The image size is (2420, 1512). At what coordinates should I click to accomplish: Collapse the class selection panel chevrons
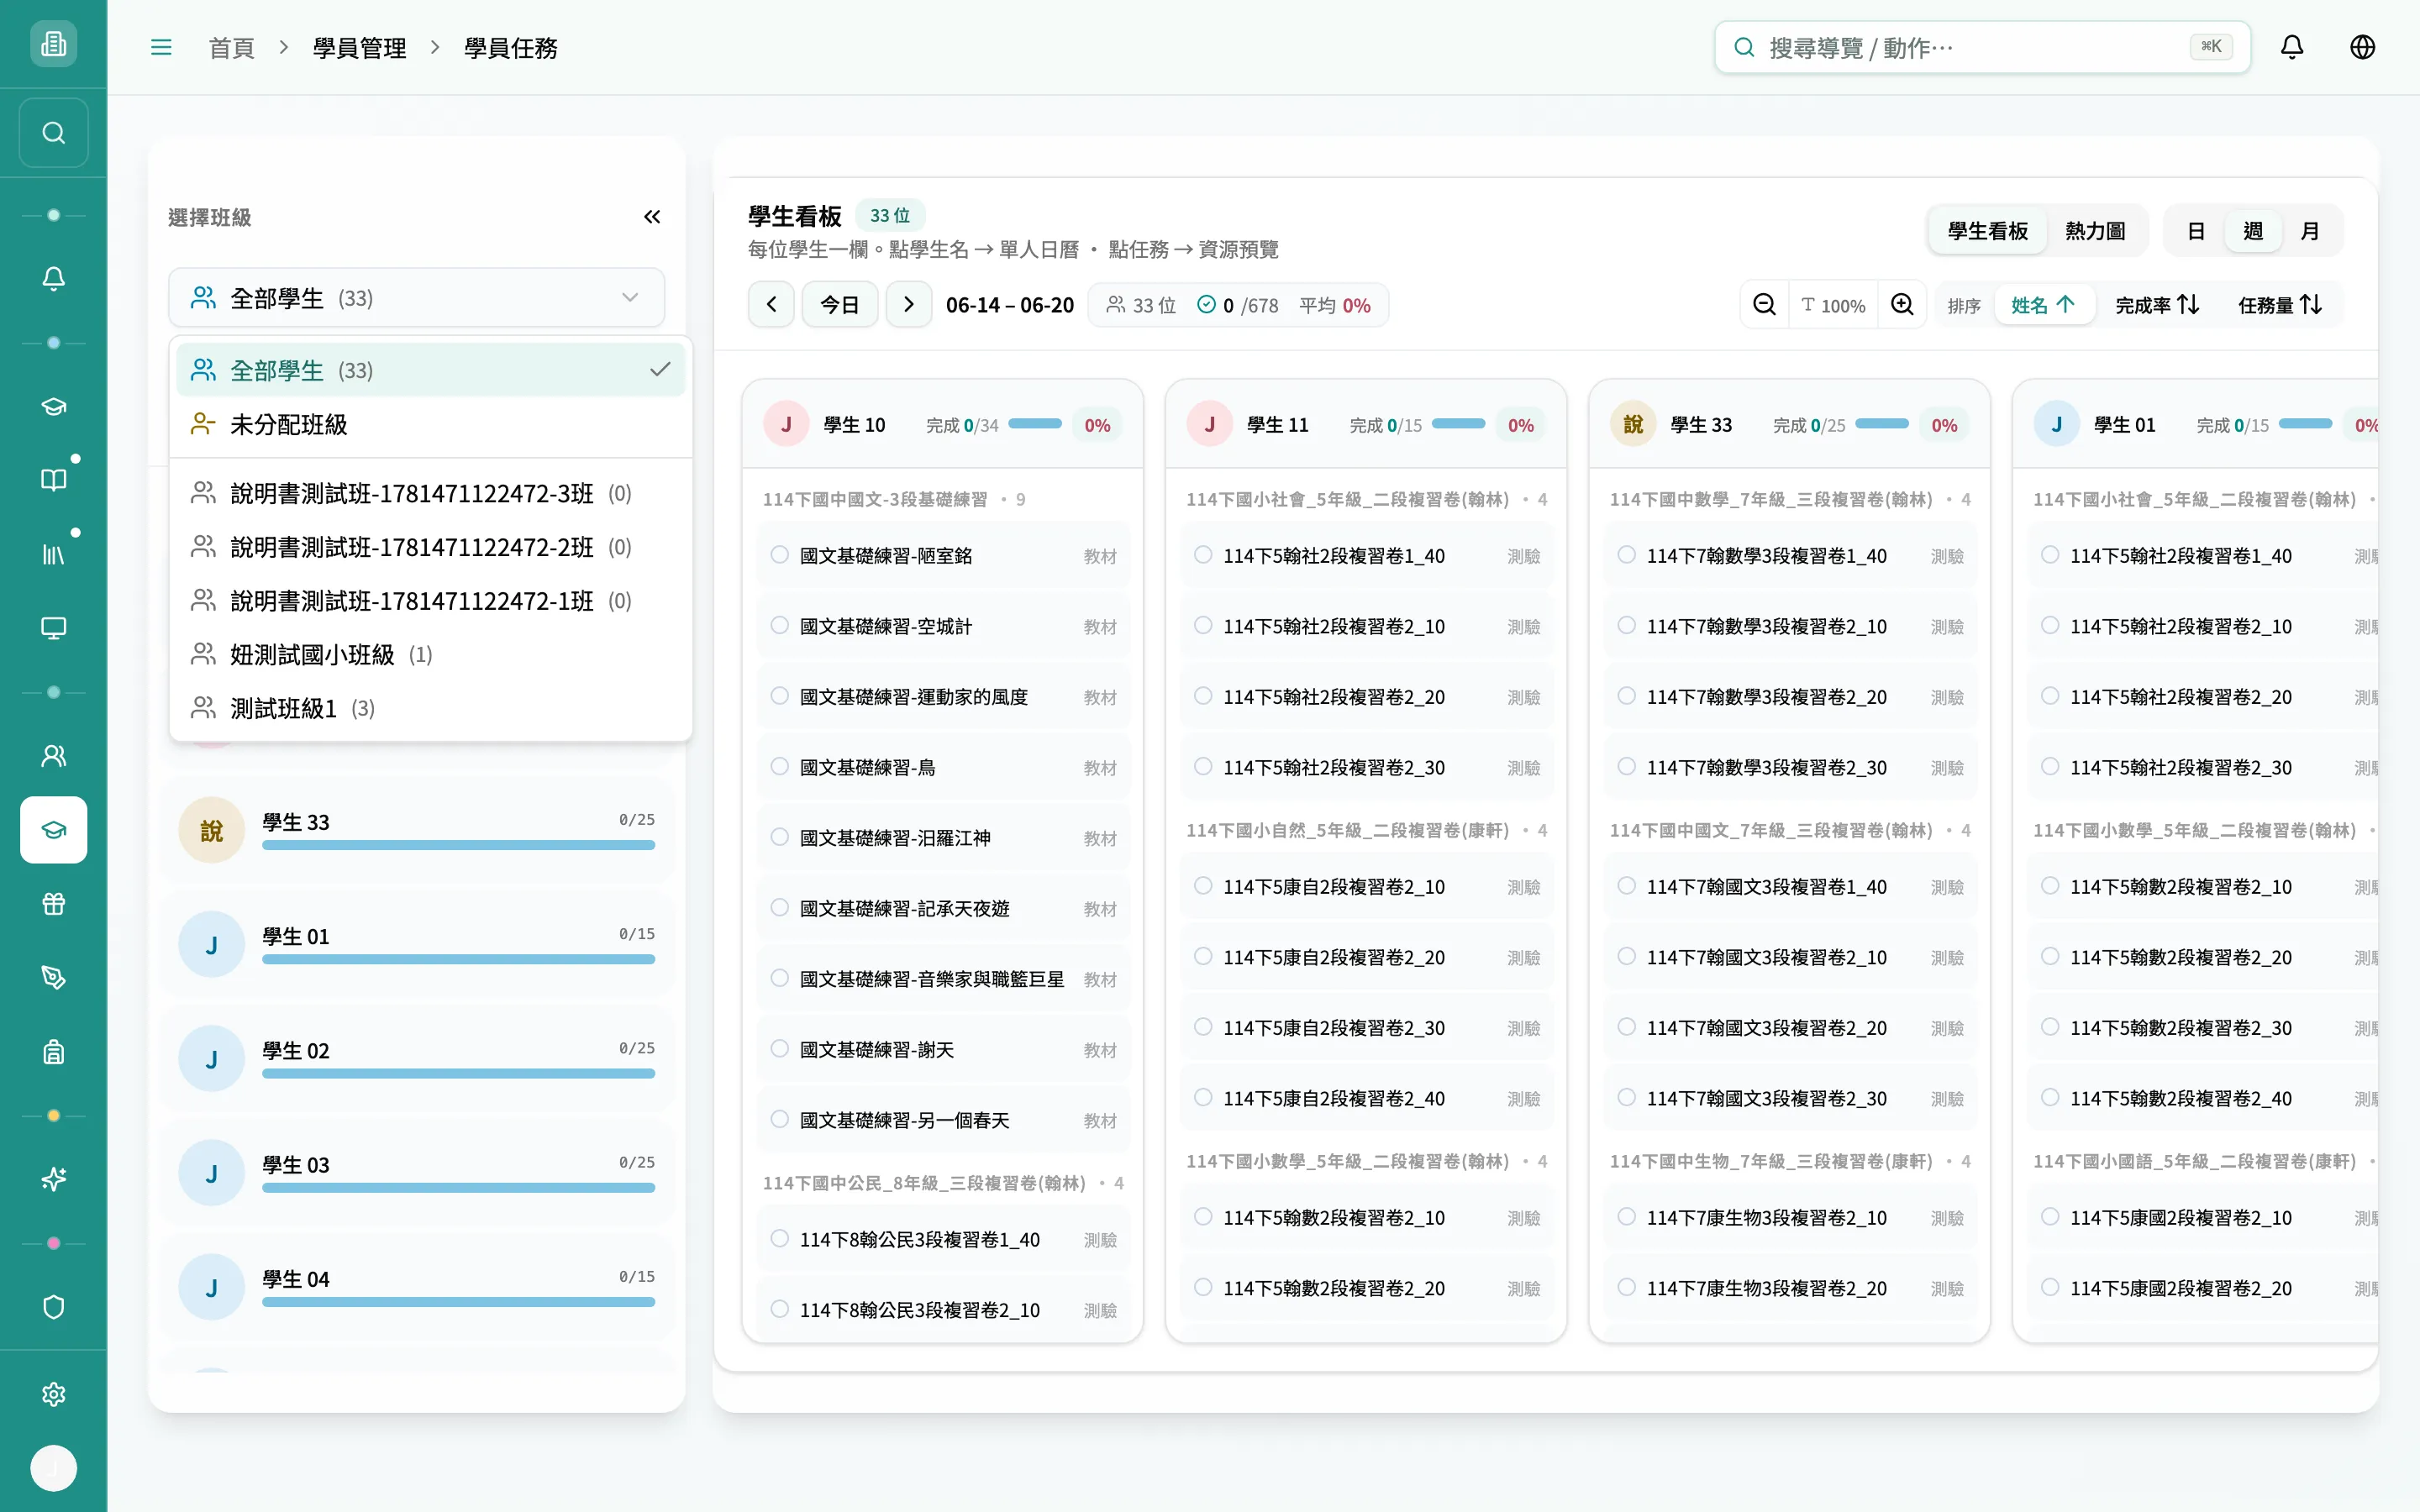click(x=652, y=217)
